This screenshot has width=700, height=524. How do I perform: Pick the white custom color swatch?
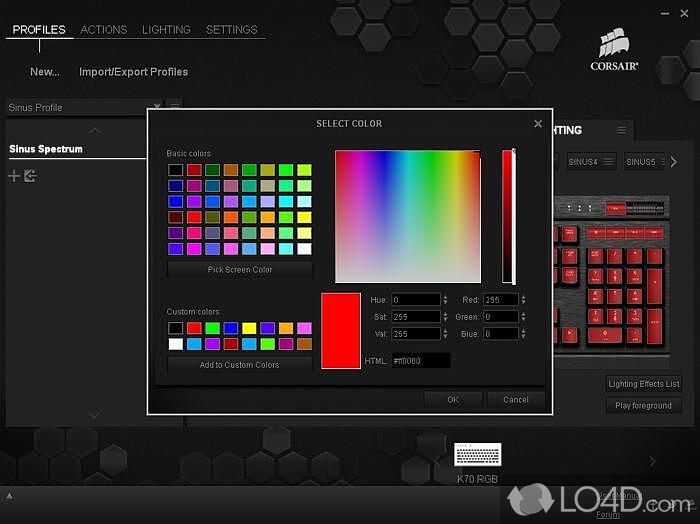tap(175, 344)
